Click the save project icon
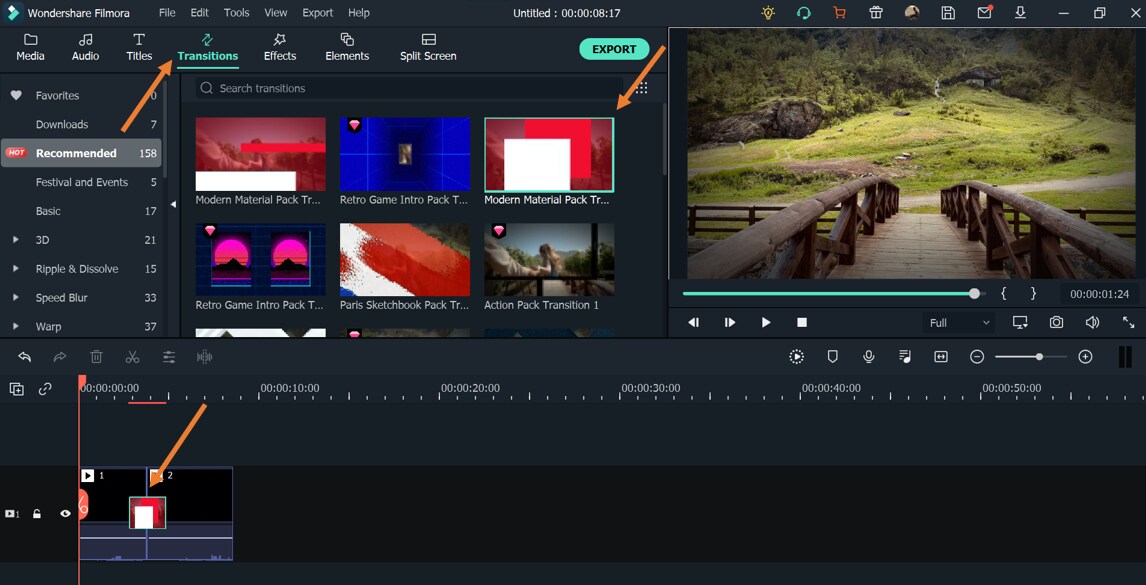The height and width of the screenshot is (585, 1146). point(948,12)
